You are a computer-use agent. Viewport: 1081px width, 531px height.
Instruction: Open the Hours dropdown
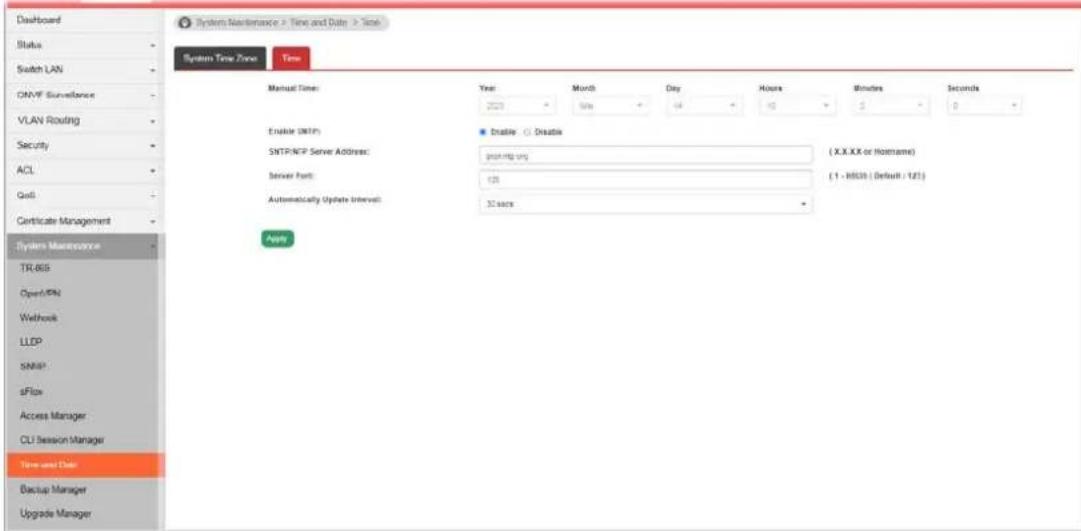tap(798, 108)
